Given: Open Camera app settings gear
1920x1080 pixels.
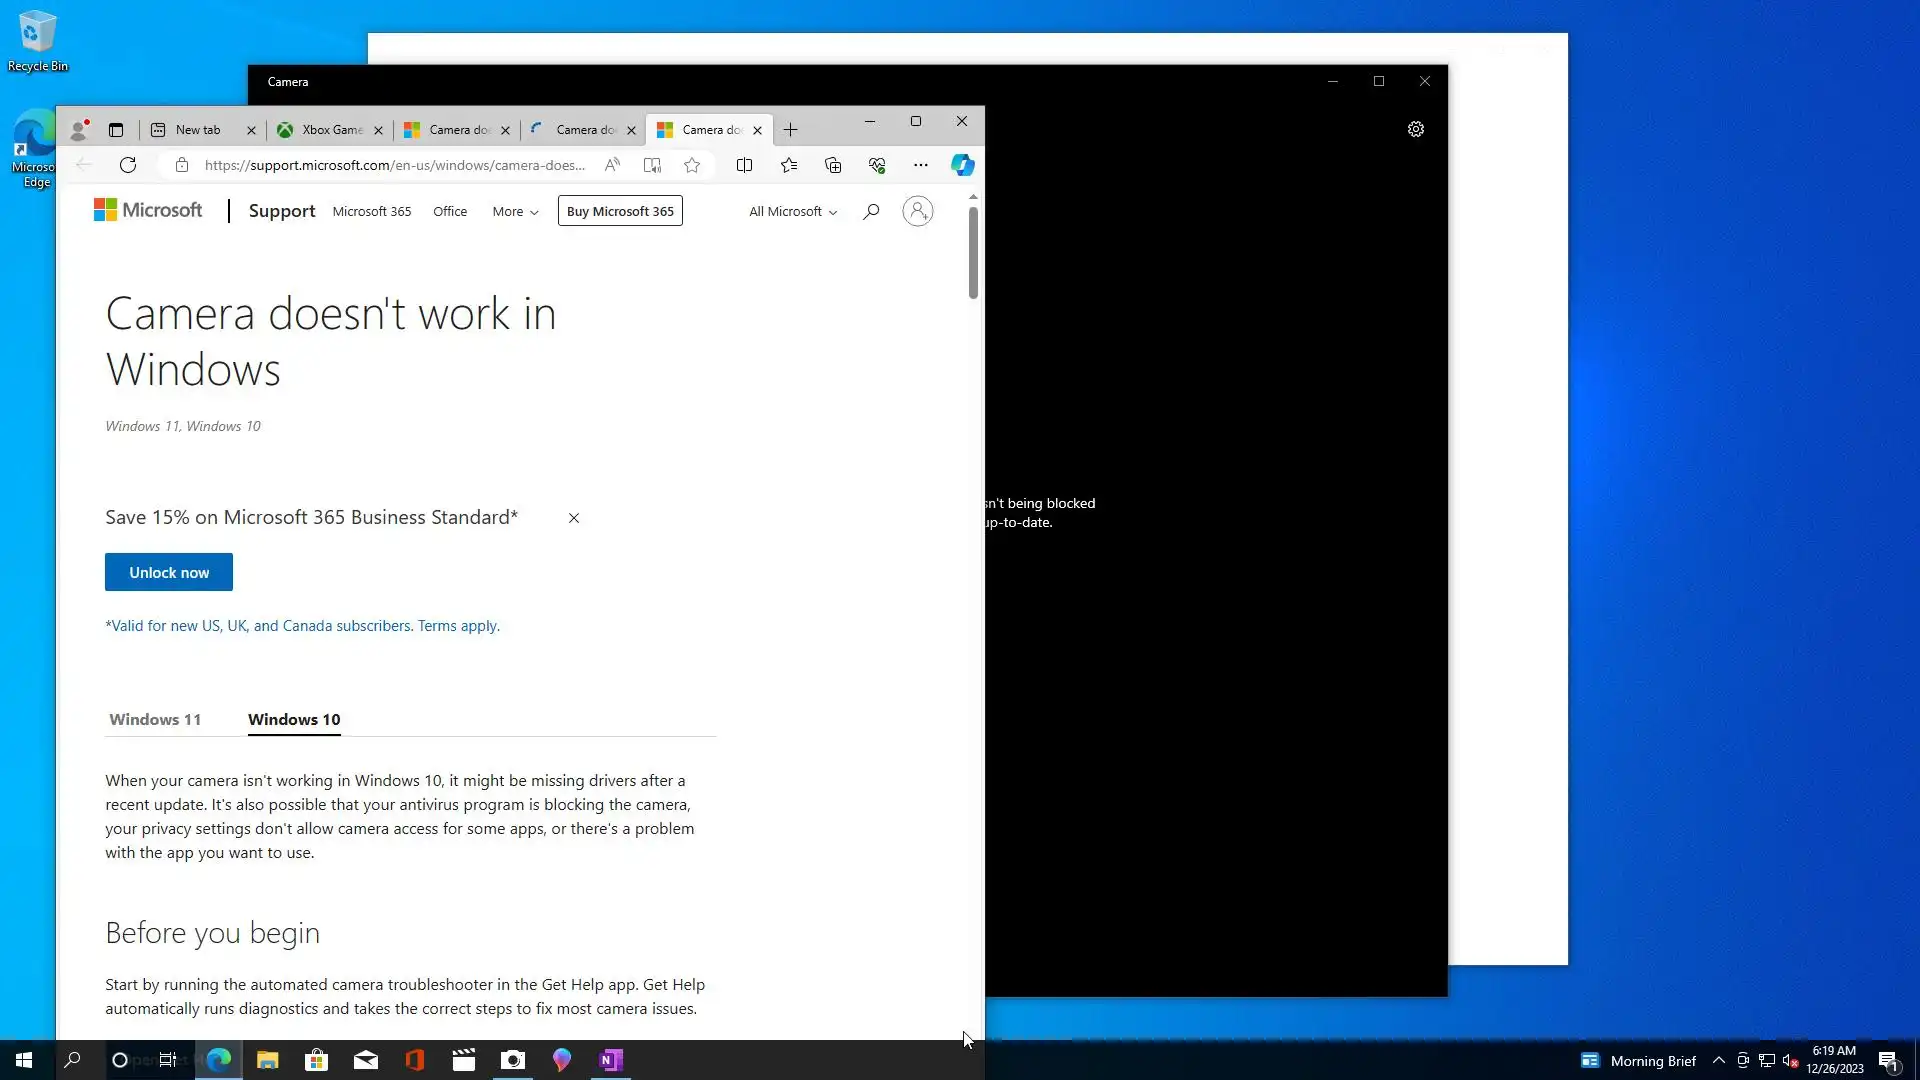Looking at the screenshot, I should [x=1415, y=129].
